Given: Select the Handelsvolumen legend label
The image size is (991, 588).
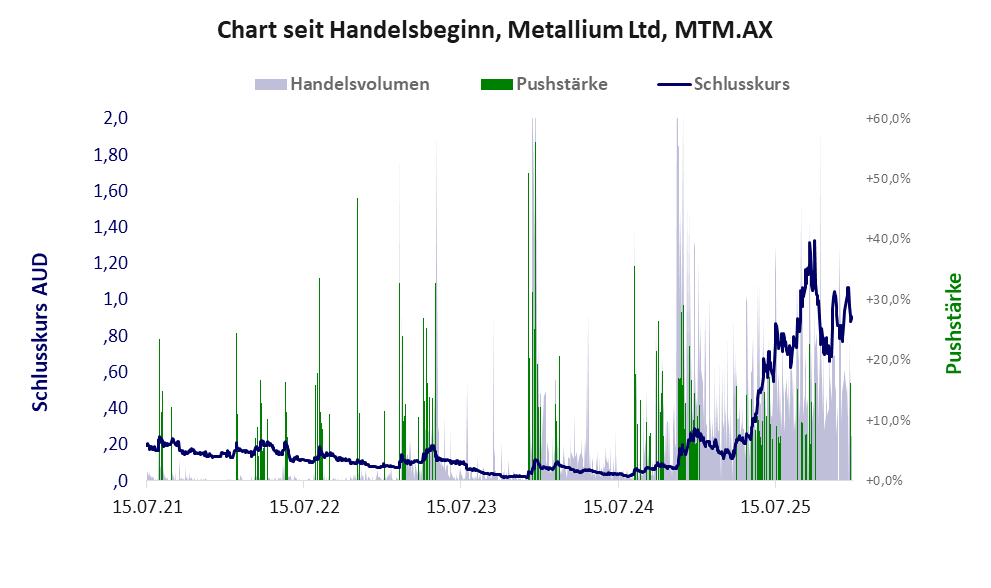Looking at the screenshot, I should coord(360,84).
